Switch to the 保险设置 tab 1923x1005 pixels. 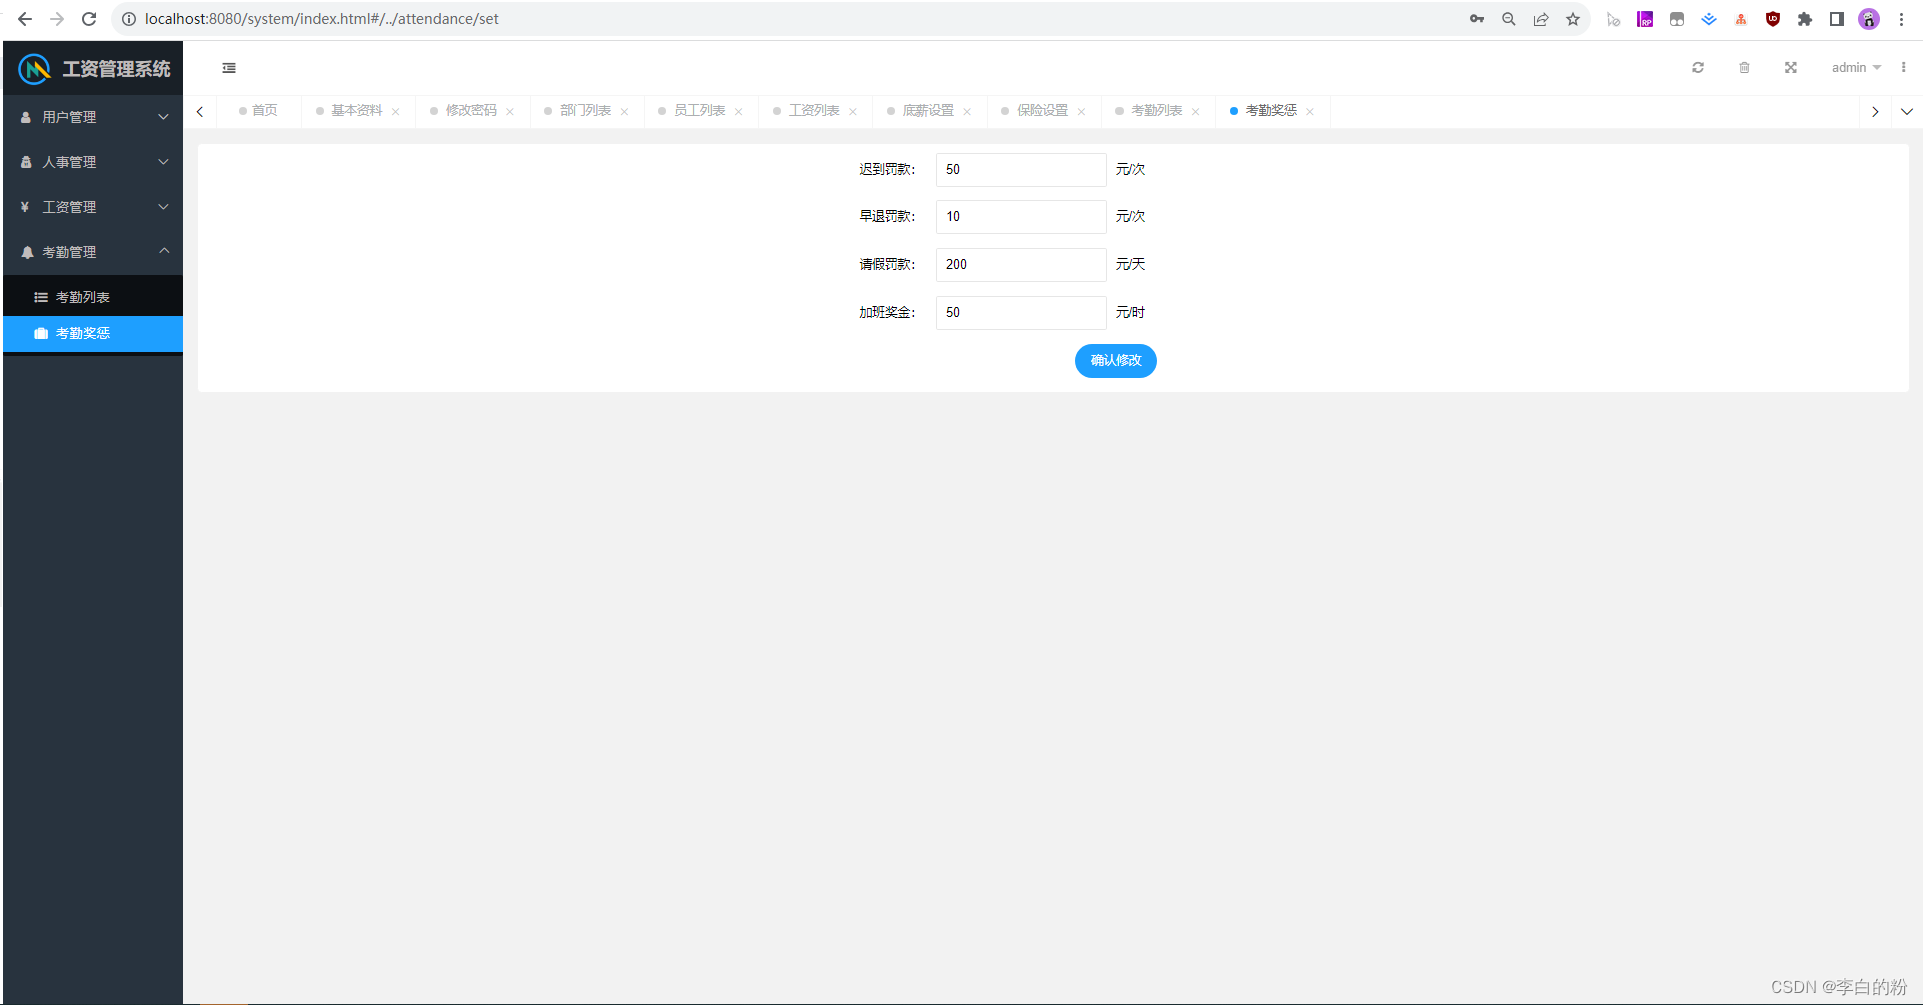[1042, 111]
